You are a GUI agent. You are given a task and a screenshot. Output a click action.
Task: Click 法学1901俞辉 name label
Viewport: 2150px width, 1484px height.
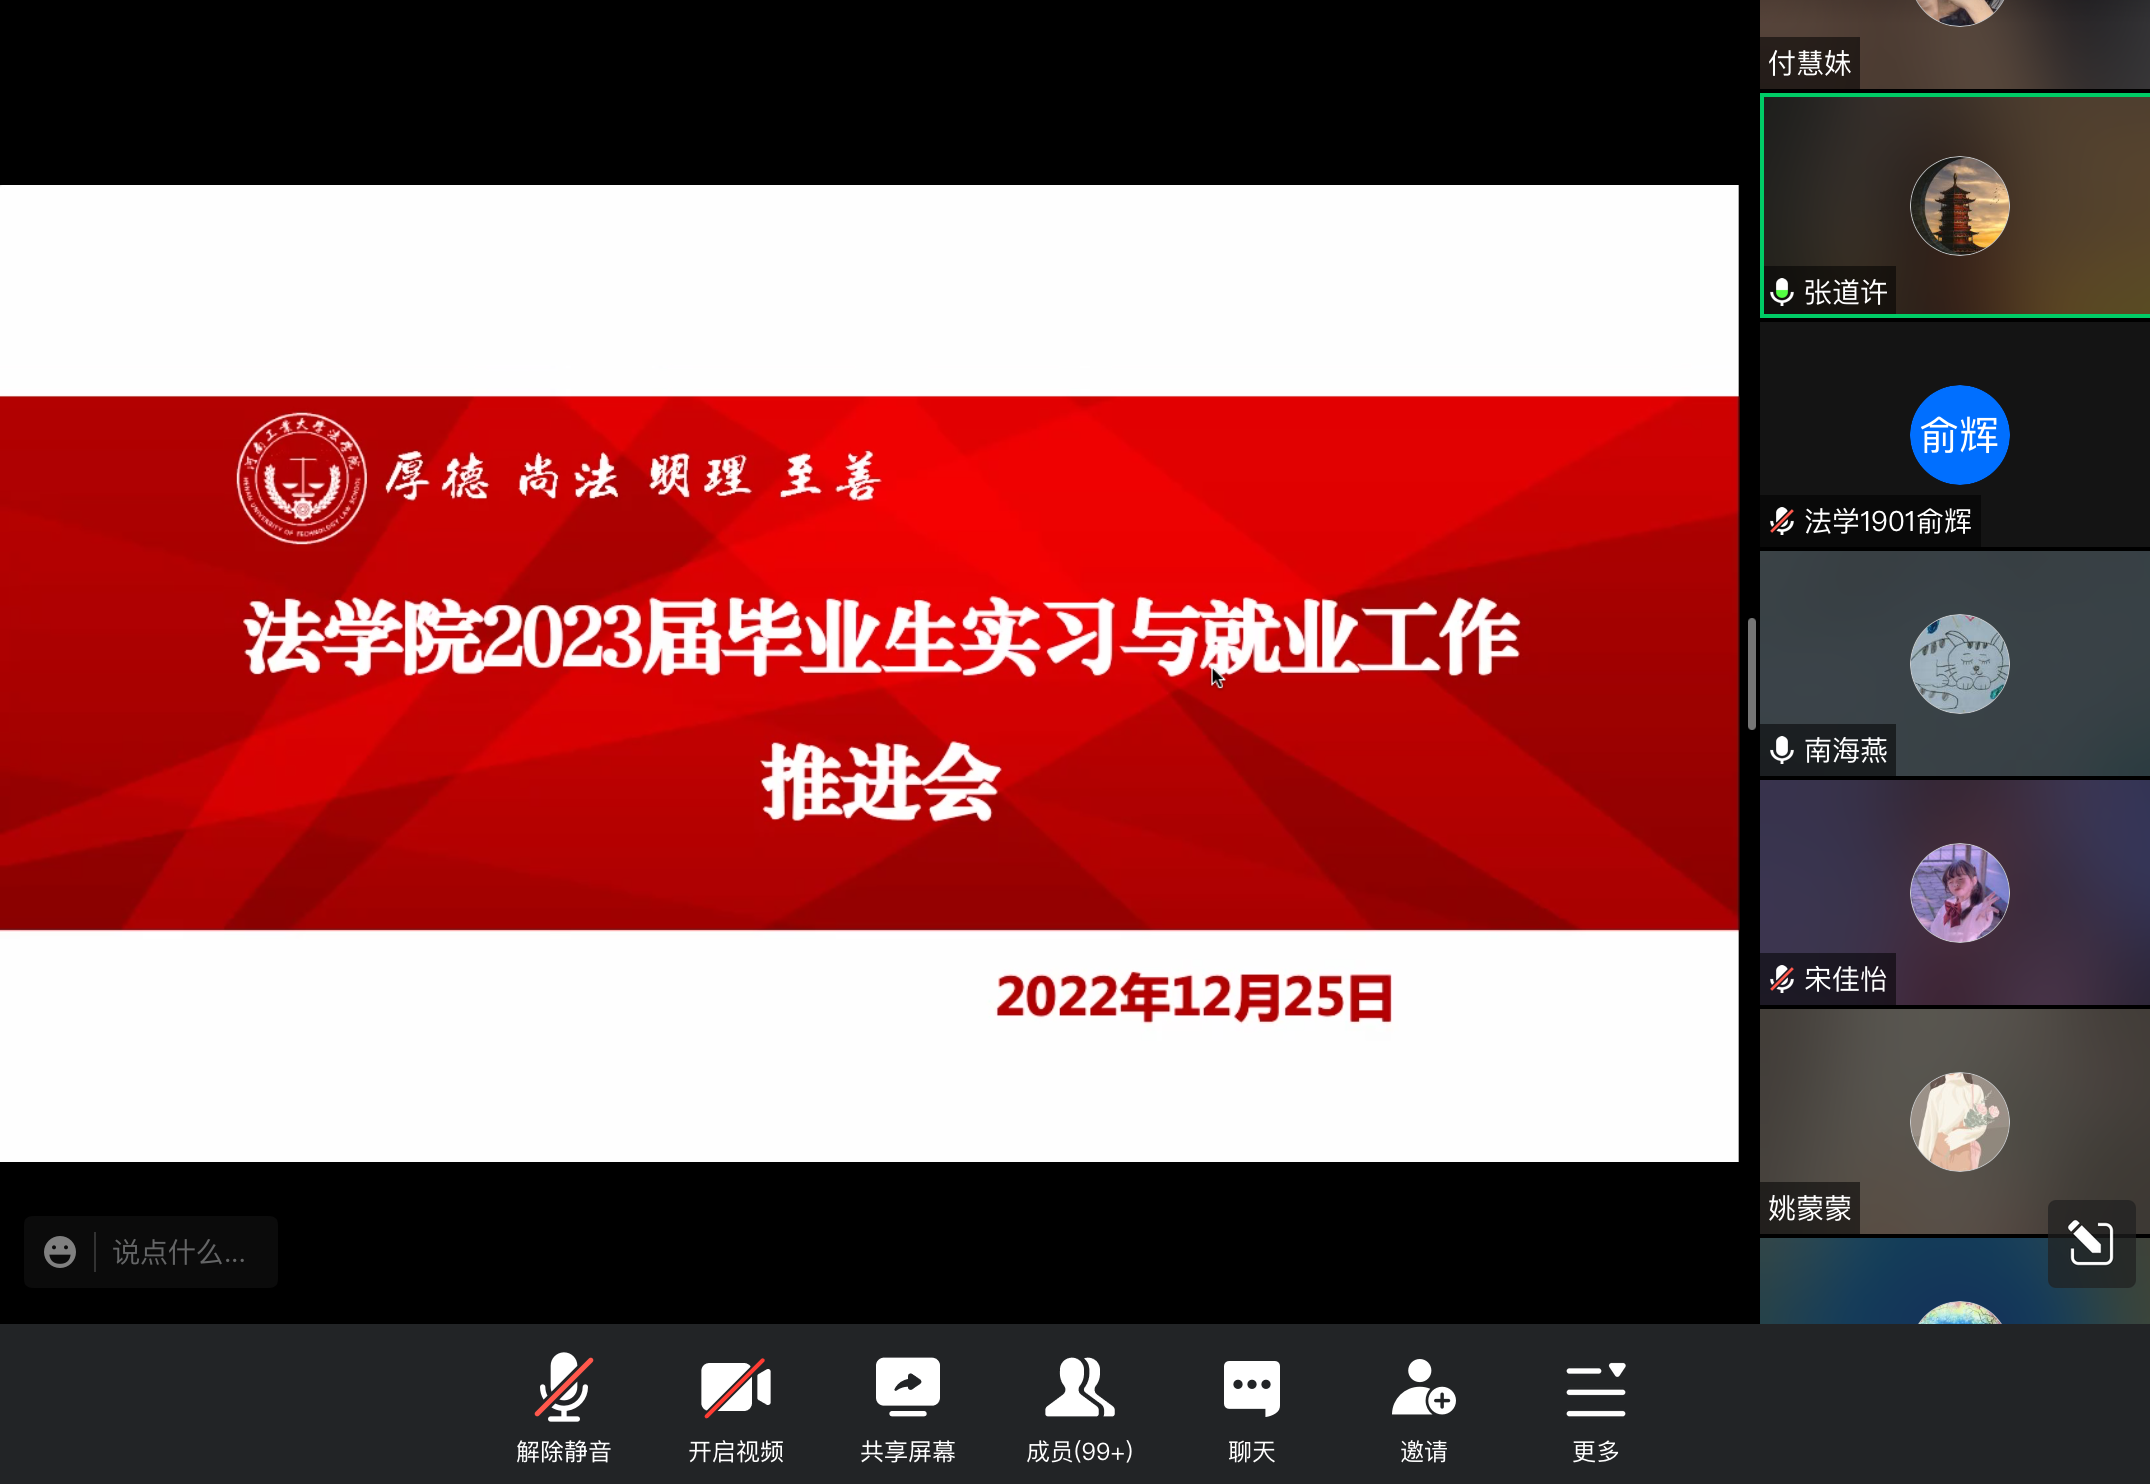[1887, 521]
